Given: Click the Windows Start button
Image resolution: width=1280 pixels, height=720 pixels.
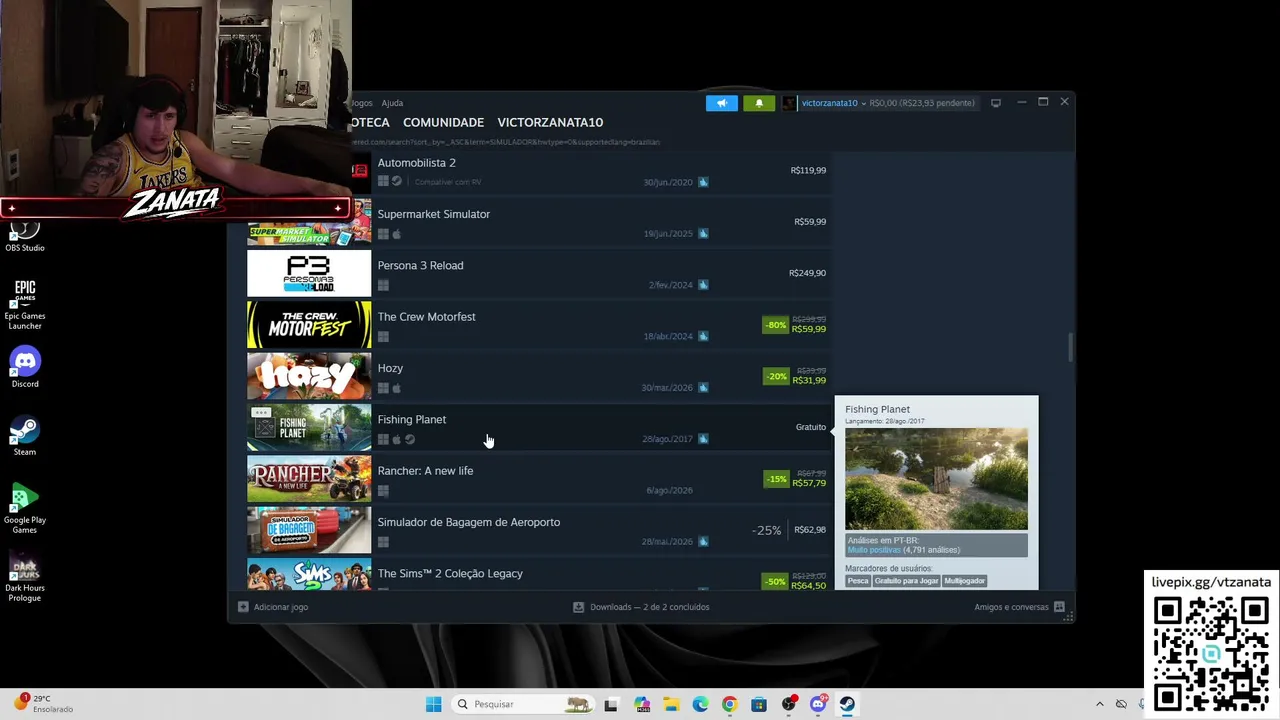Looking at the screenshot, I should coord(433,704).
